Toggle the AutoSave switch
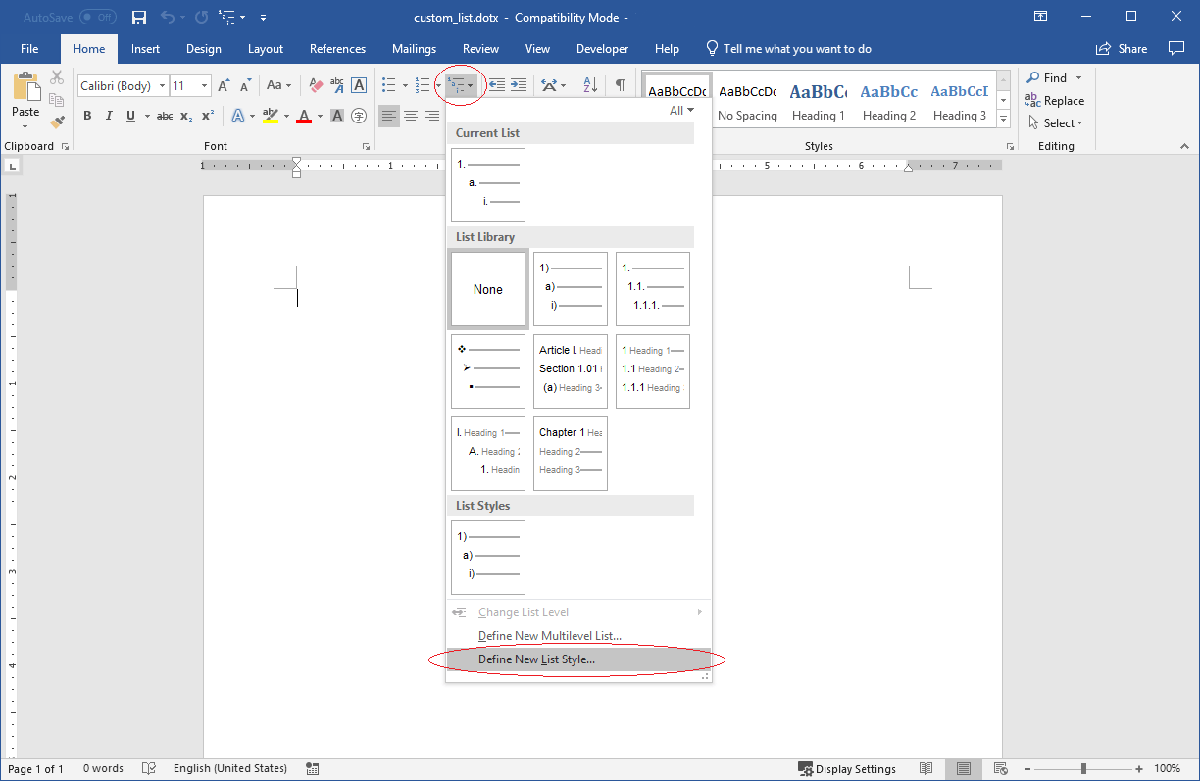 coord(97,18)
